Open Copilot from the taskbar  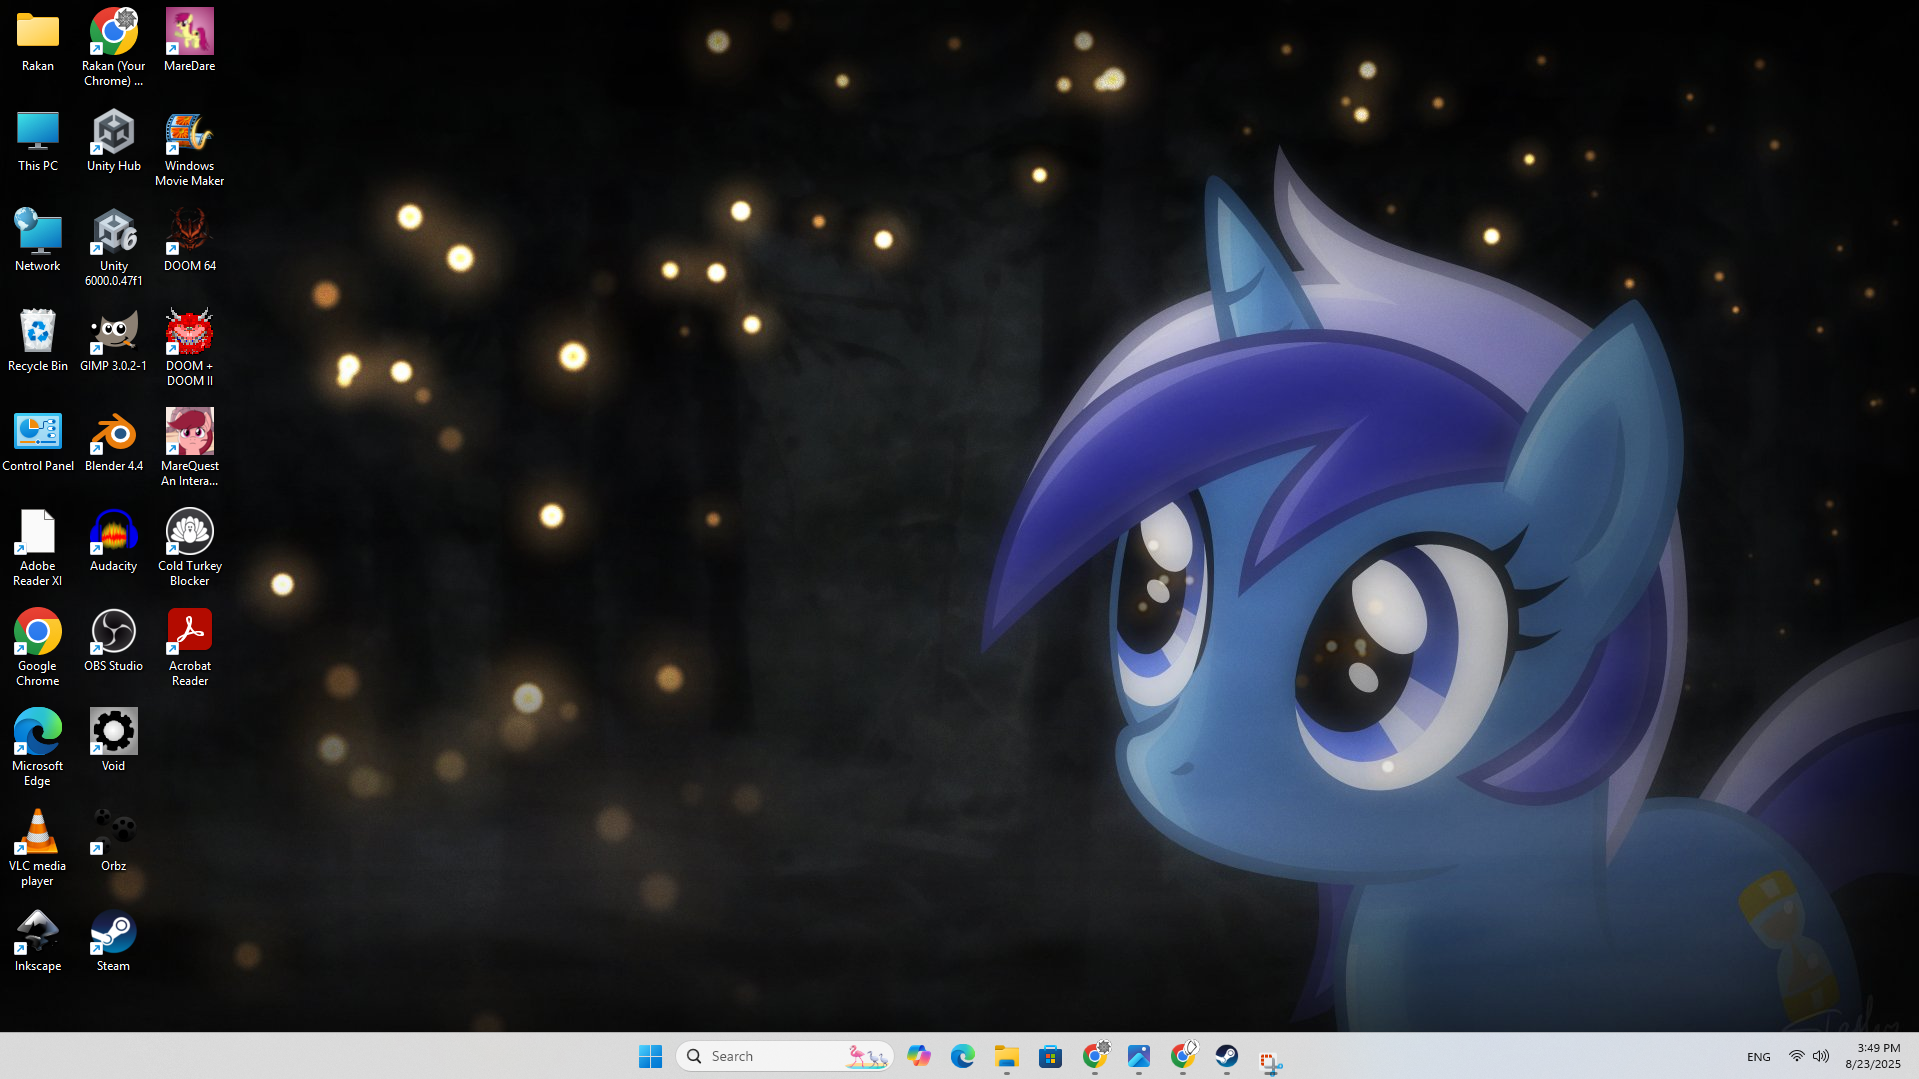point(919,1056)
